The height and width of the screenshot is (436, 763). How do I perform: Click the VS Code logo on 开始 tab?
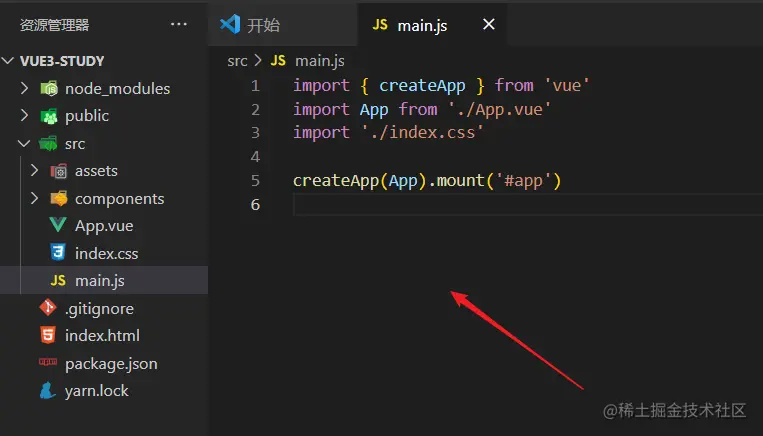[230, 24]
